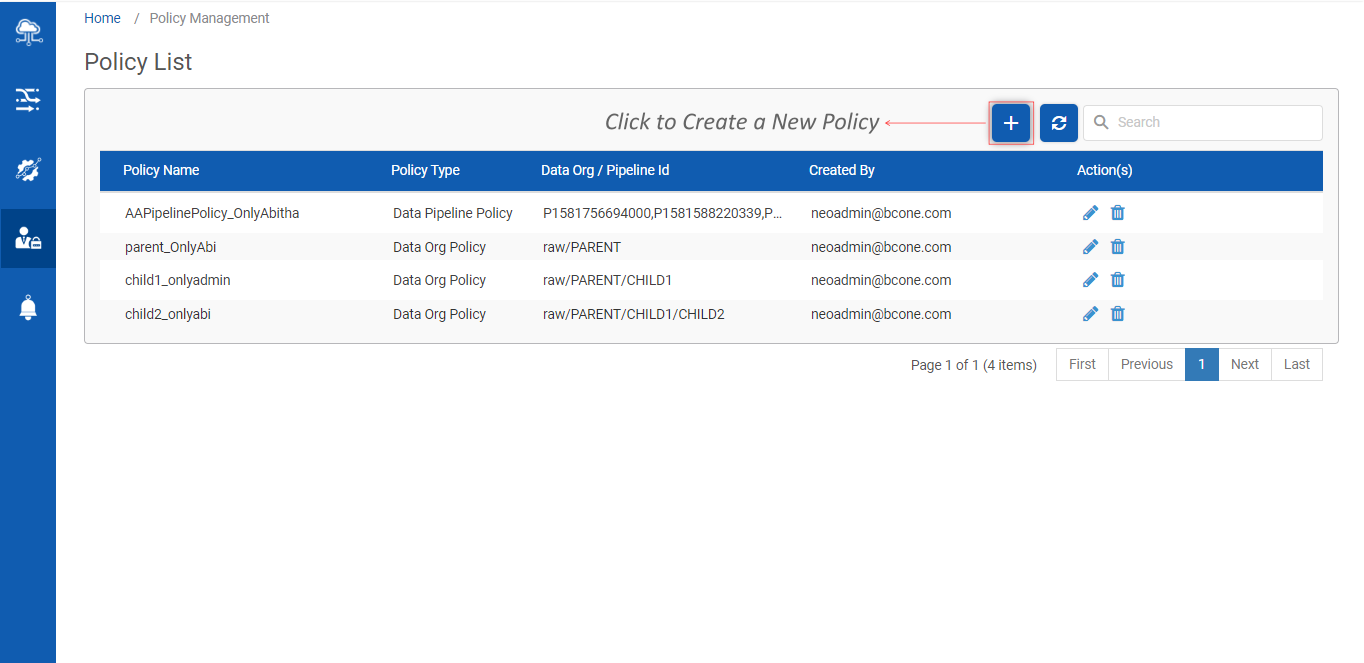This screenshot has height=663, width=1364.
Task: Edit the child2_onlyabi policy
Action: point(1090,314)
